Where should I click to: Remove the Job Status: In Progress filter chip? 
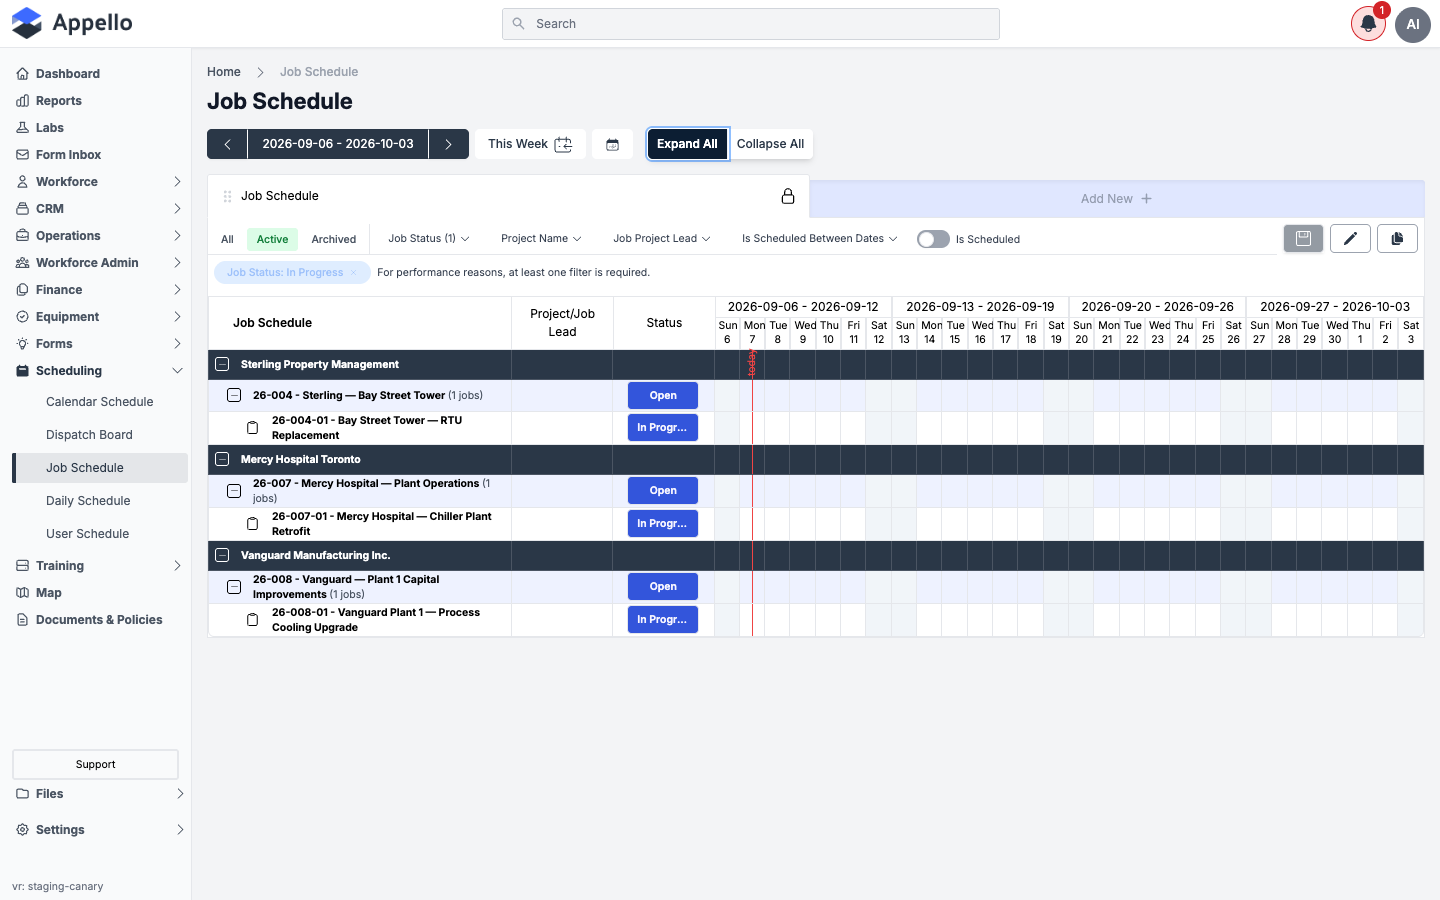[x=353, y=272]
